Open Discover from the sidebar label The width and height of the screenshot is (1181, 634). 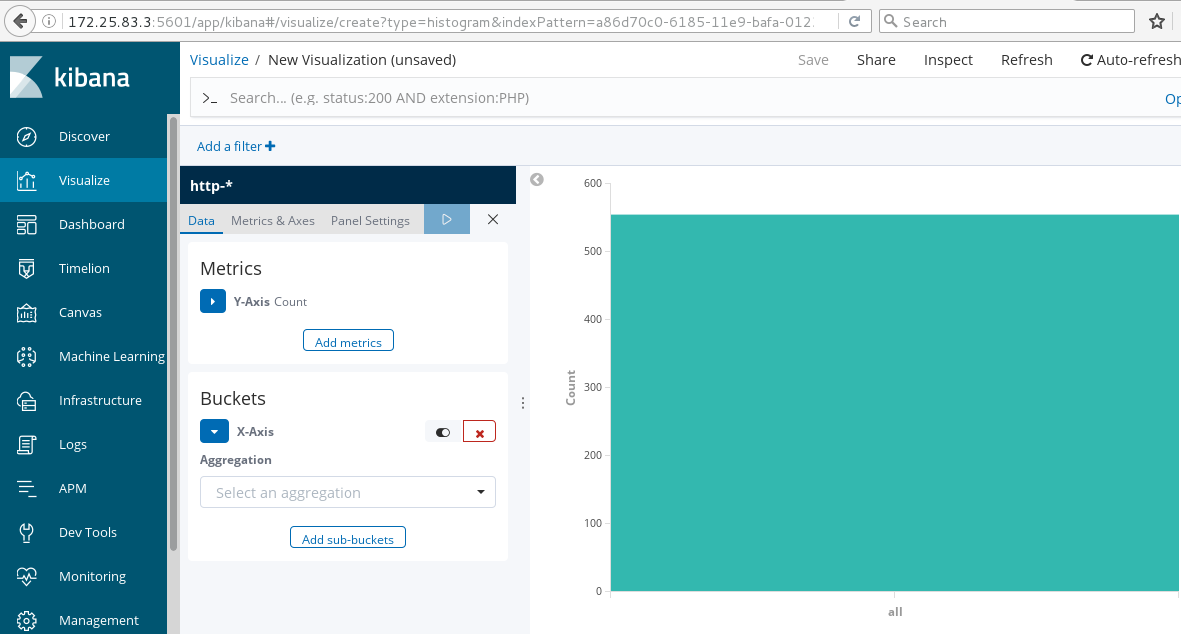[x=84, y=136]
